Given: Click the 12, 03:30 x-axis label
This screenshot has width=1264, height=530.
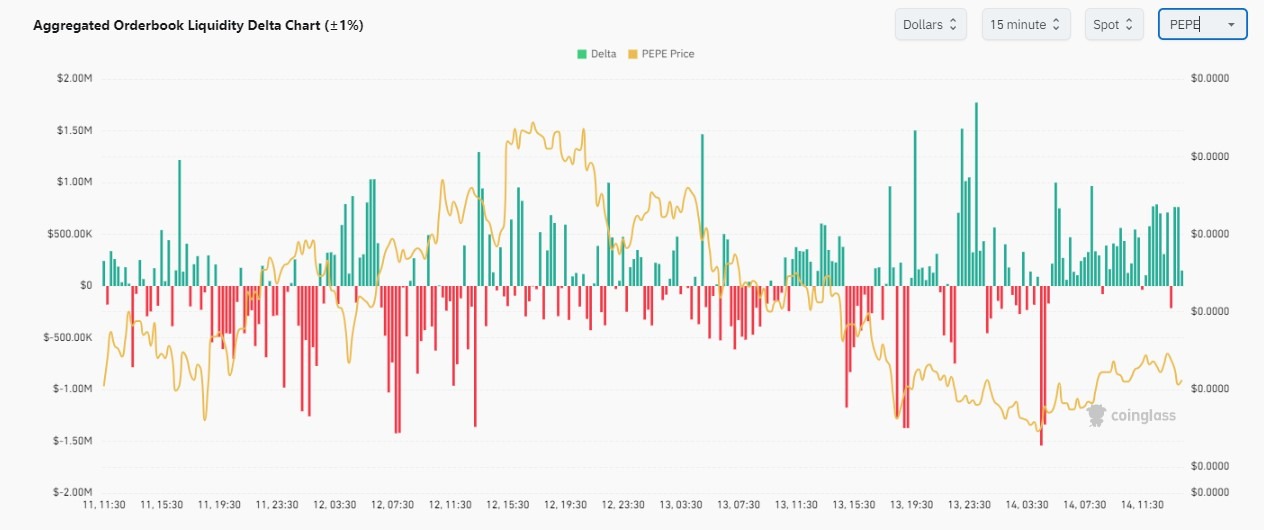Looking at the screenshot, I should [336, 506].
